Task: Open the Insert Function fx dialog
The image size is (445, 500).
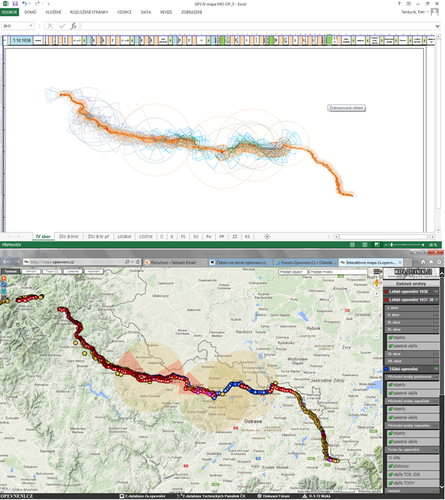Action: (74, 26)
